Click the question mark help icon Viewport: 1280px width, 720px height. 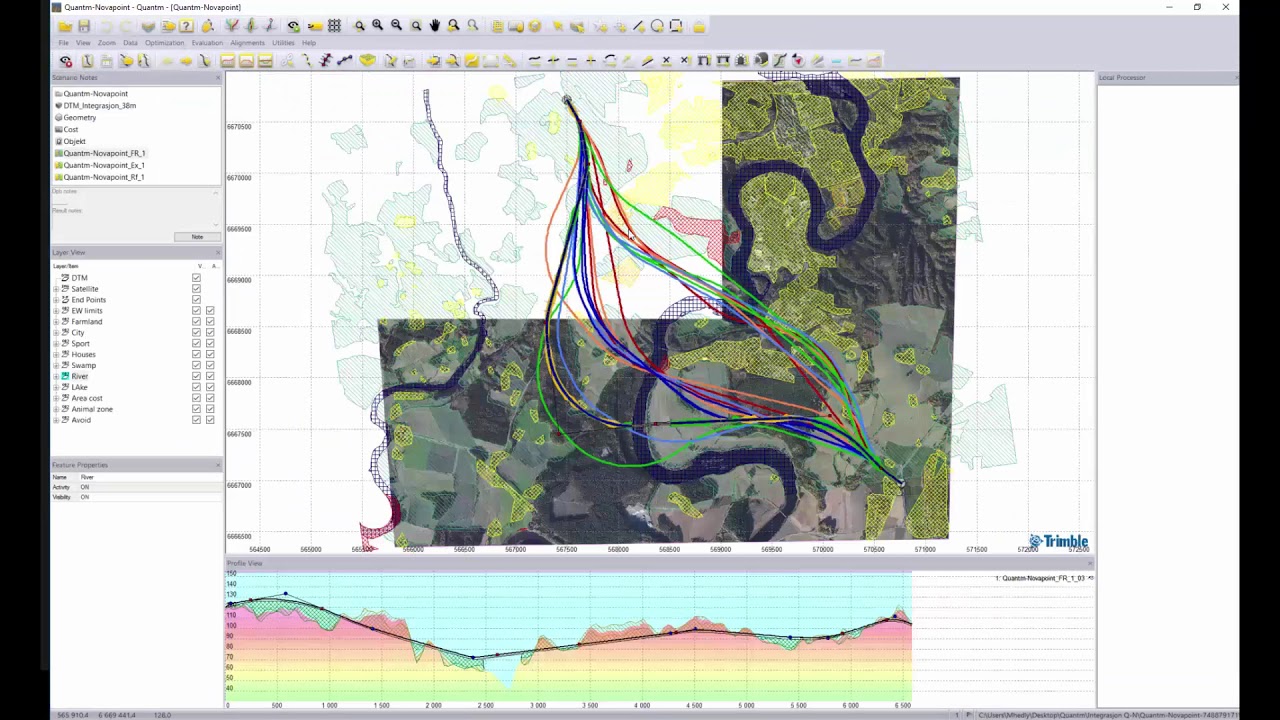pyautogui.click(x=186, y=26)
